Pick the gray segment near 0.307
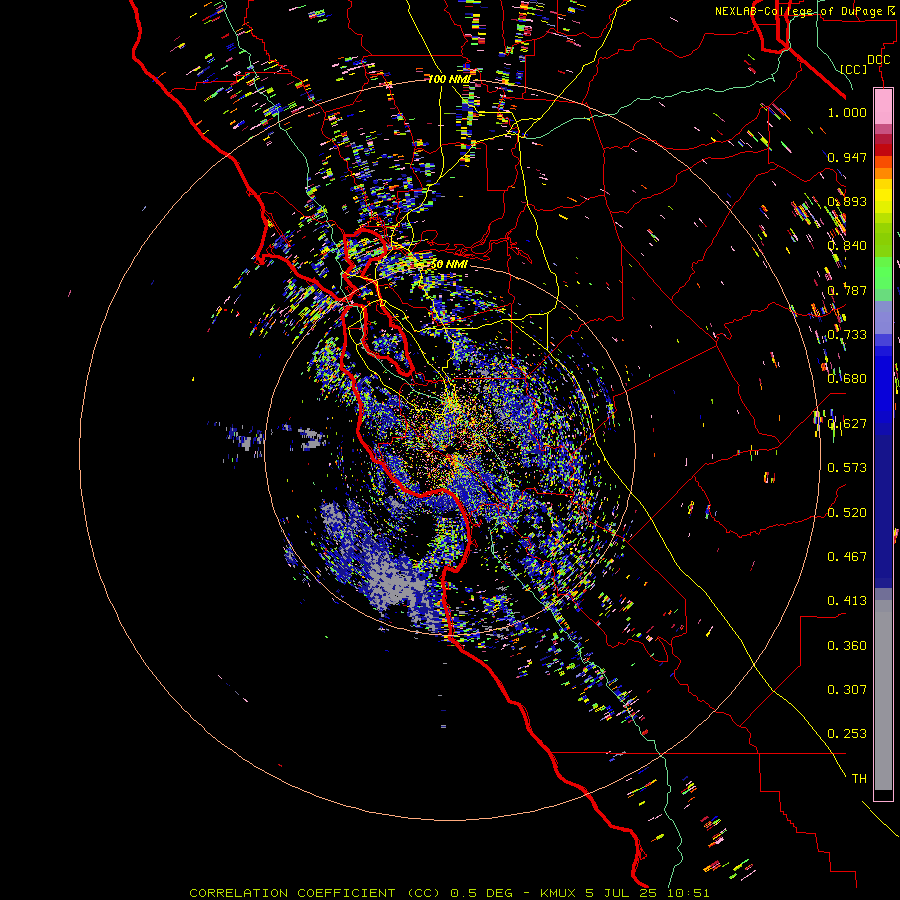Image resolution: width=900 pixels, height=900 pixels. click(883, 695)
